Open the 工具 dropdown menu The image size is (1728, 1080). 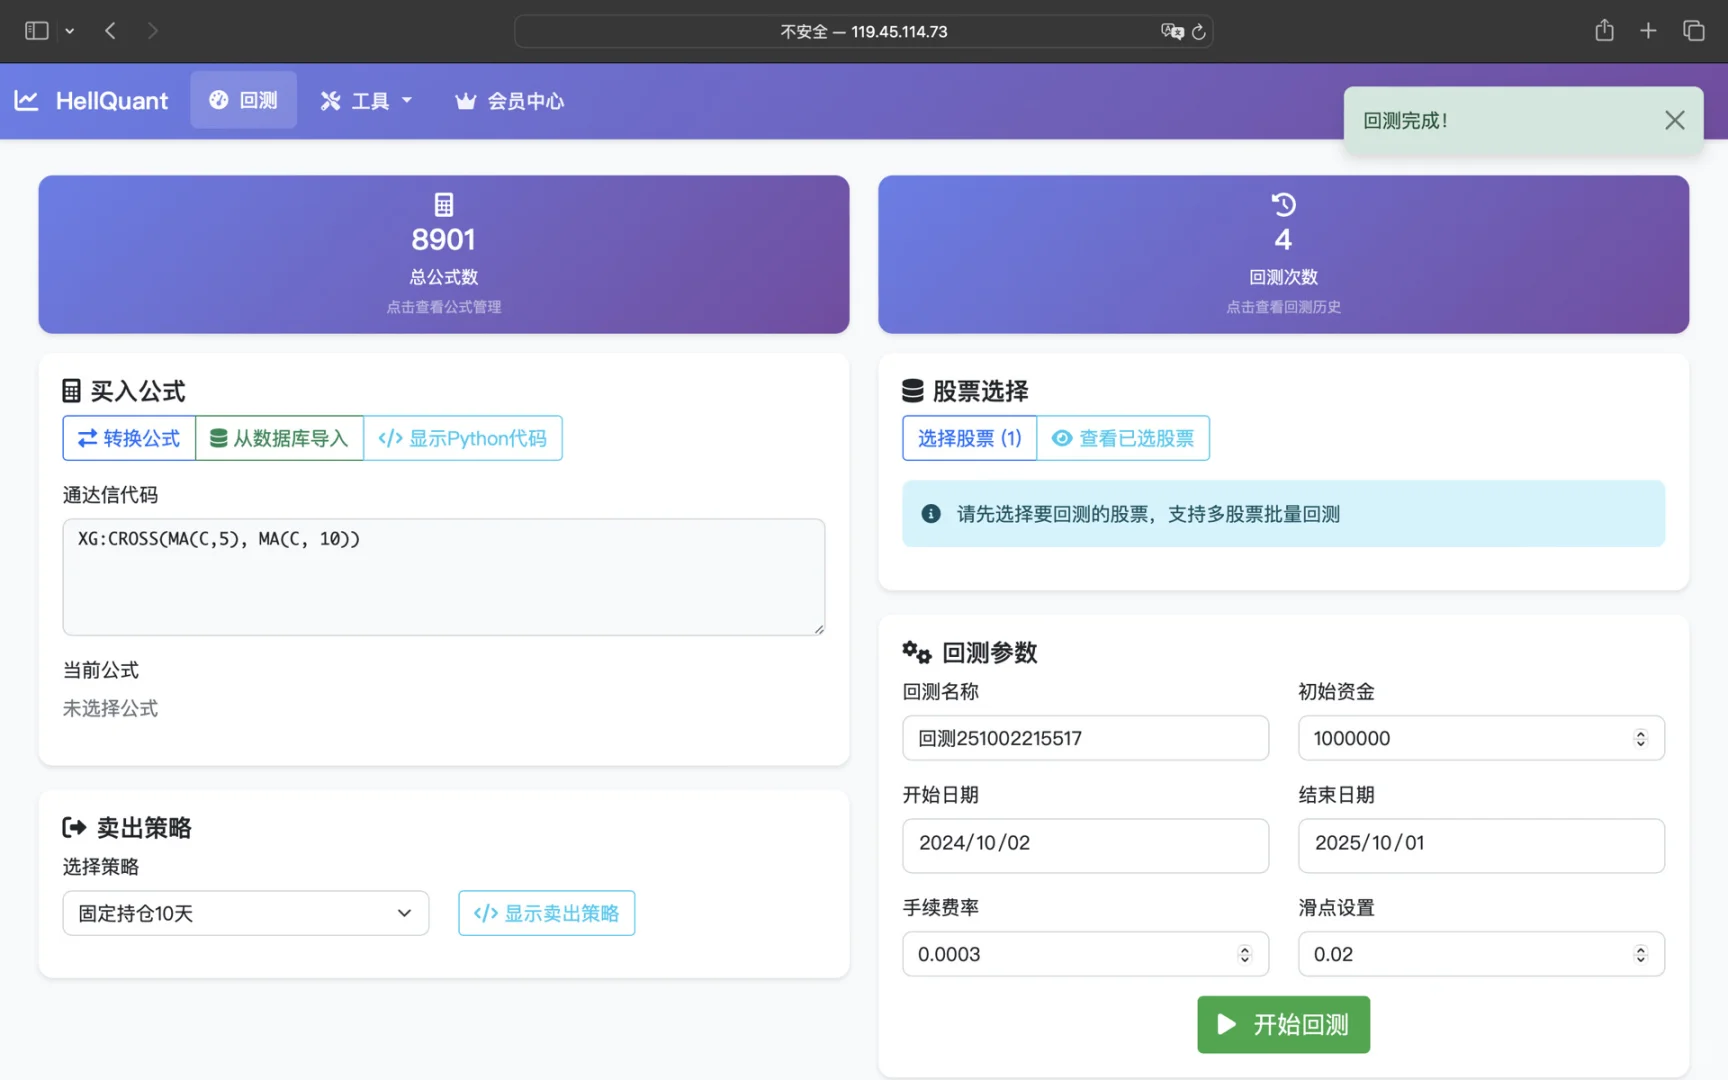[x=366, y=100]
